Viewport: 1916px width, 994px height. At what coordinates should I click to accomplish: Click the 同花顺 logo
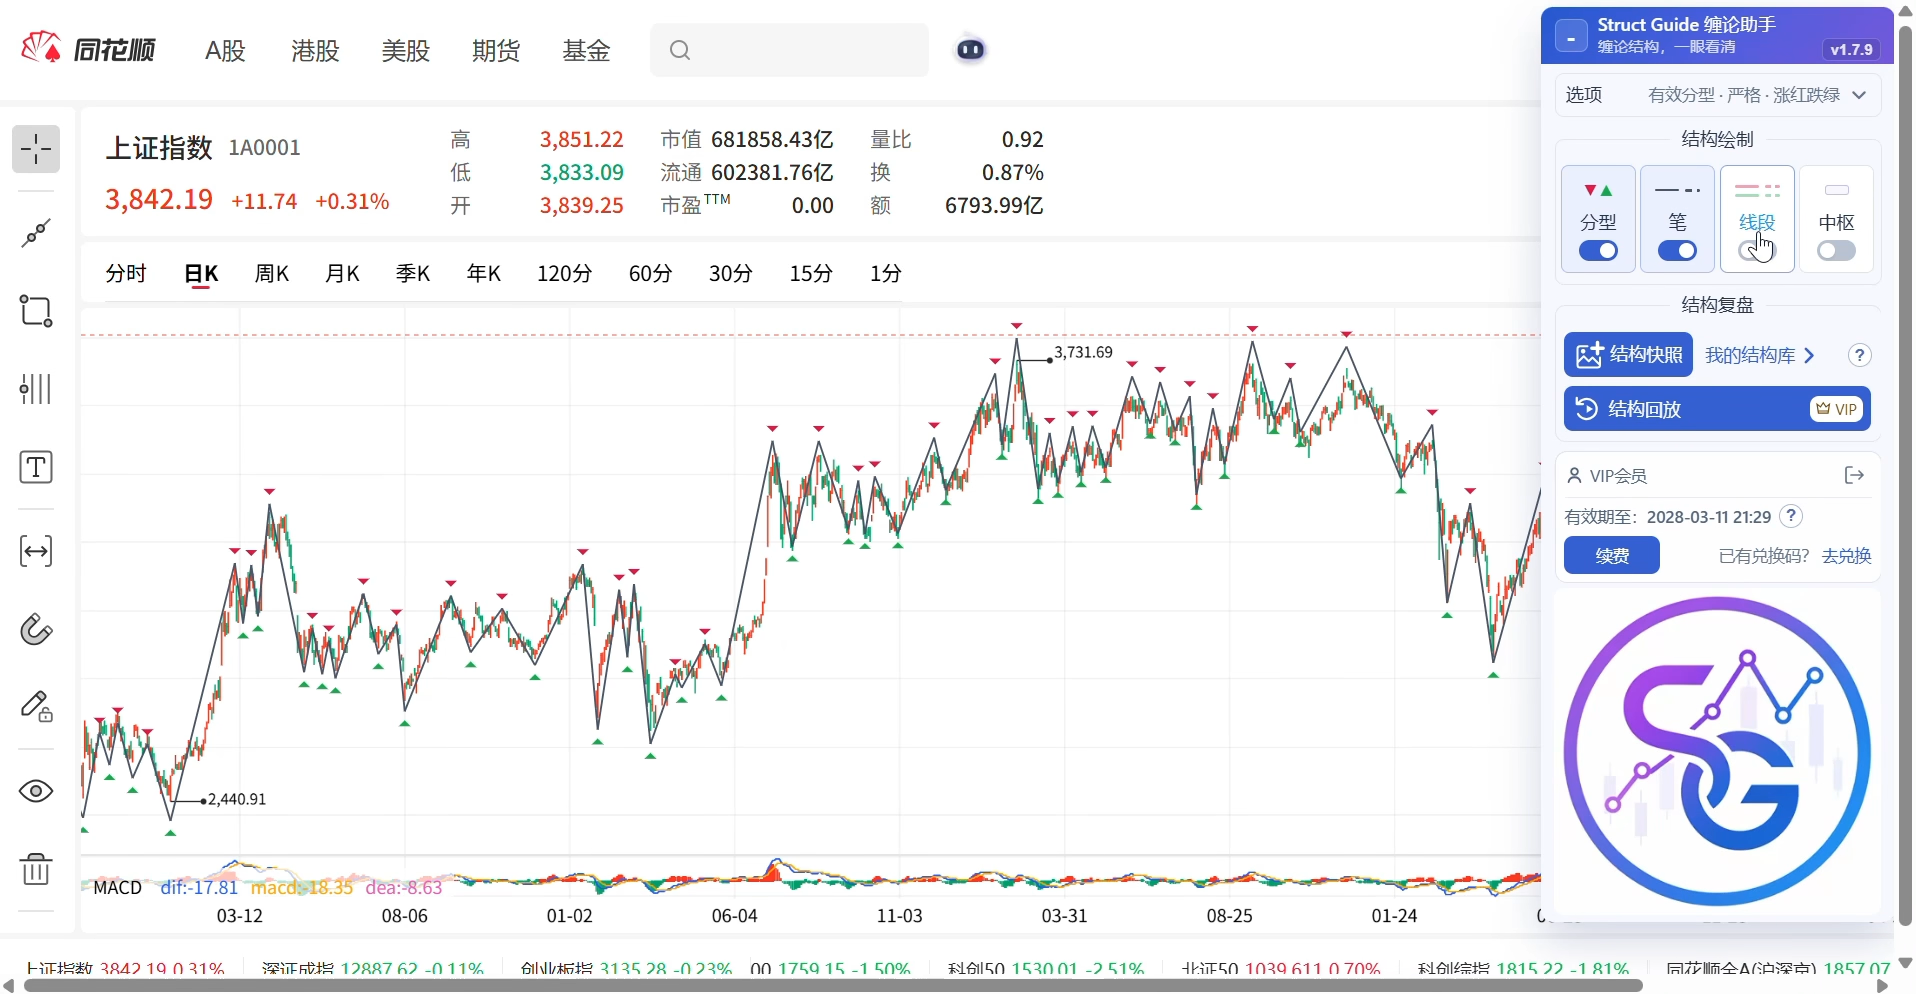click(x=88, y=49)
